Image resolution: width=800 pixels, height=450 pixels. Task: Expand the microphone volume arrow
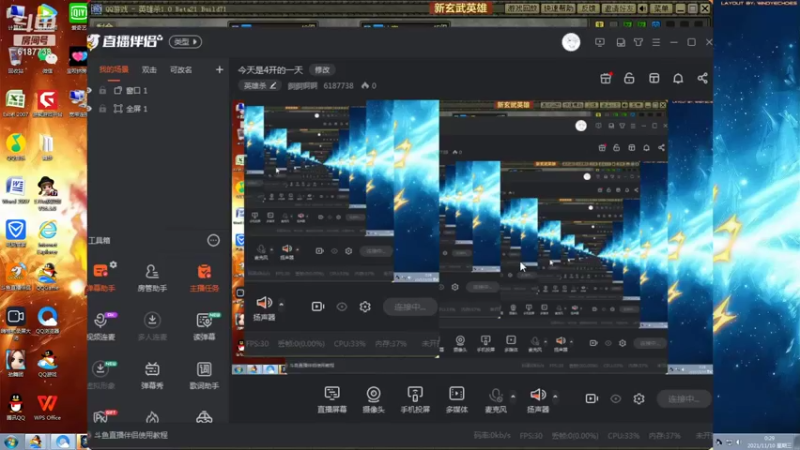(x=513, y=396)
